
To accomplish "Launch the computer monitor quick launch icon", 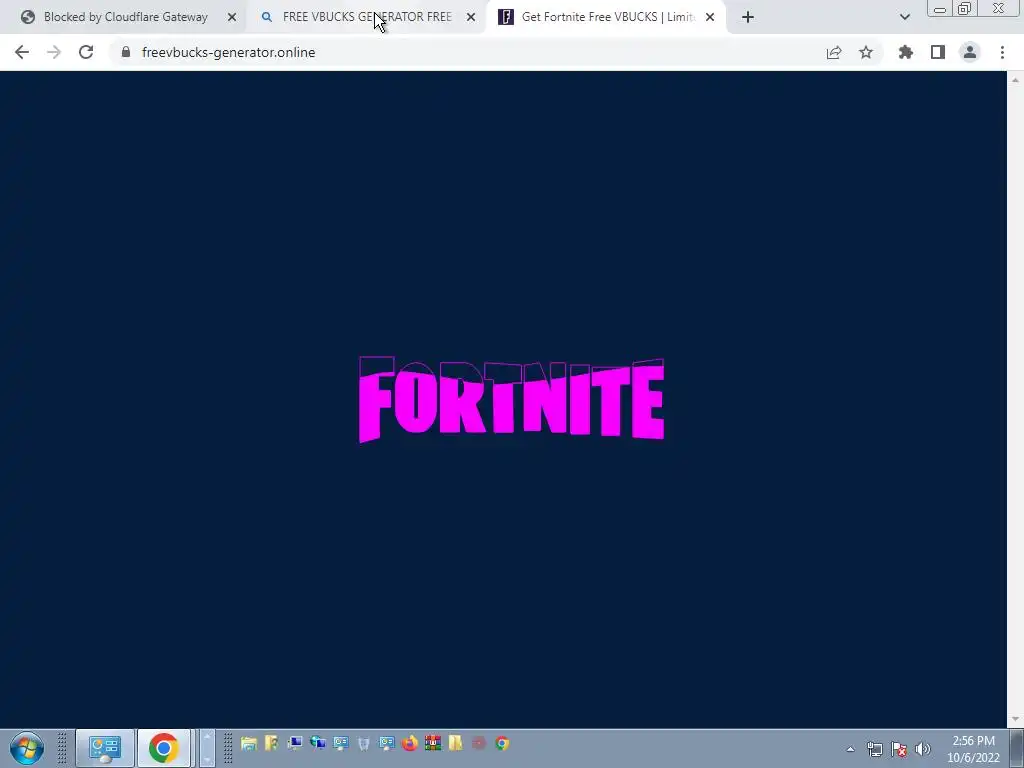I will coord(295,743).
